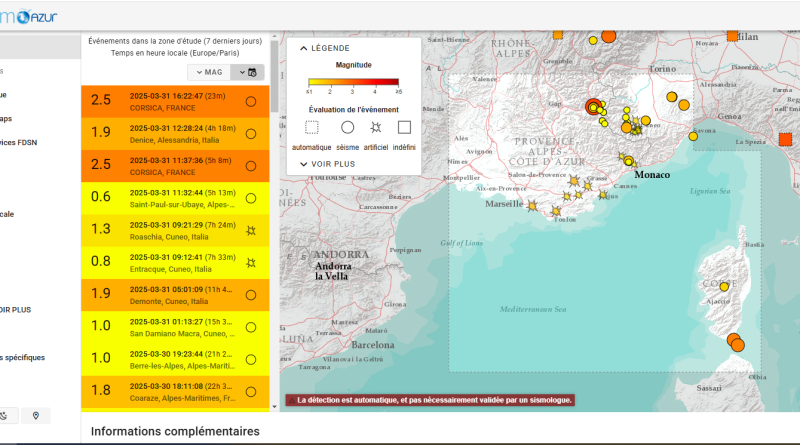Click the star marker next to Marseille
800x445 pixels.
(532, 207)
